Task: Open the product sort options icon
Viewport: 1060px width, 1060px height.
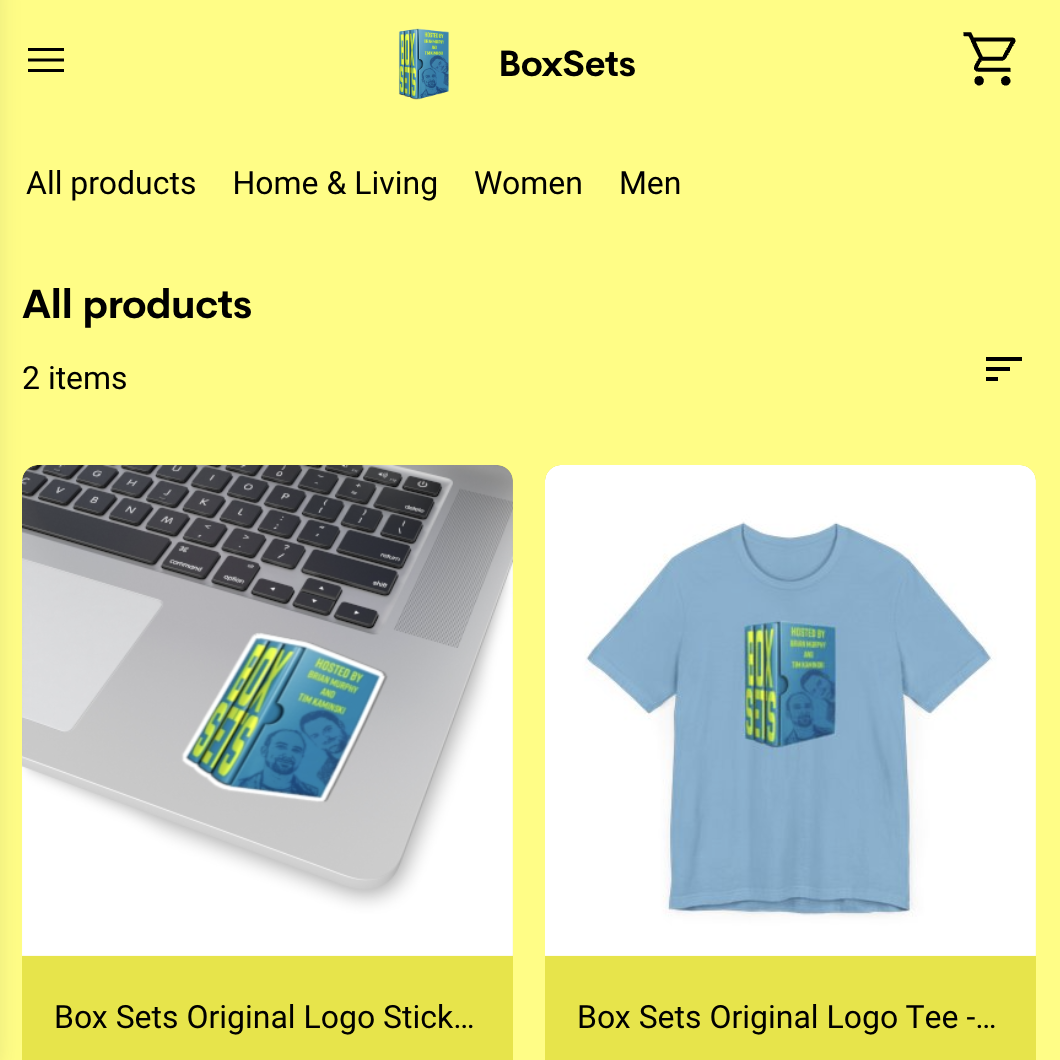Action: pos(1003,369)
